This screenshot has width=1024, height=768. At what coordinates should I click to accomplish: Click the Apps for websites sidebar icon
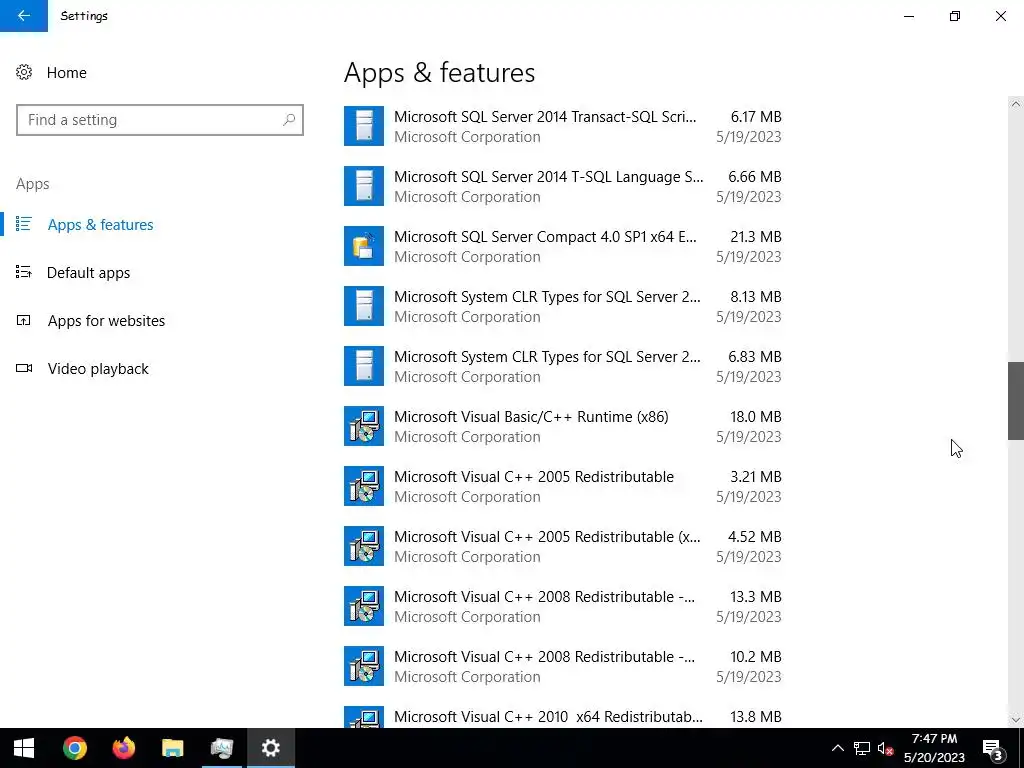point(24,320)
